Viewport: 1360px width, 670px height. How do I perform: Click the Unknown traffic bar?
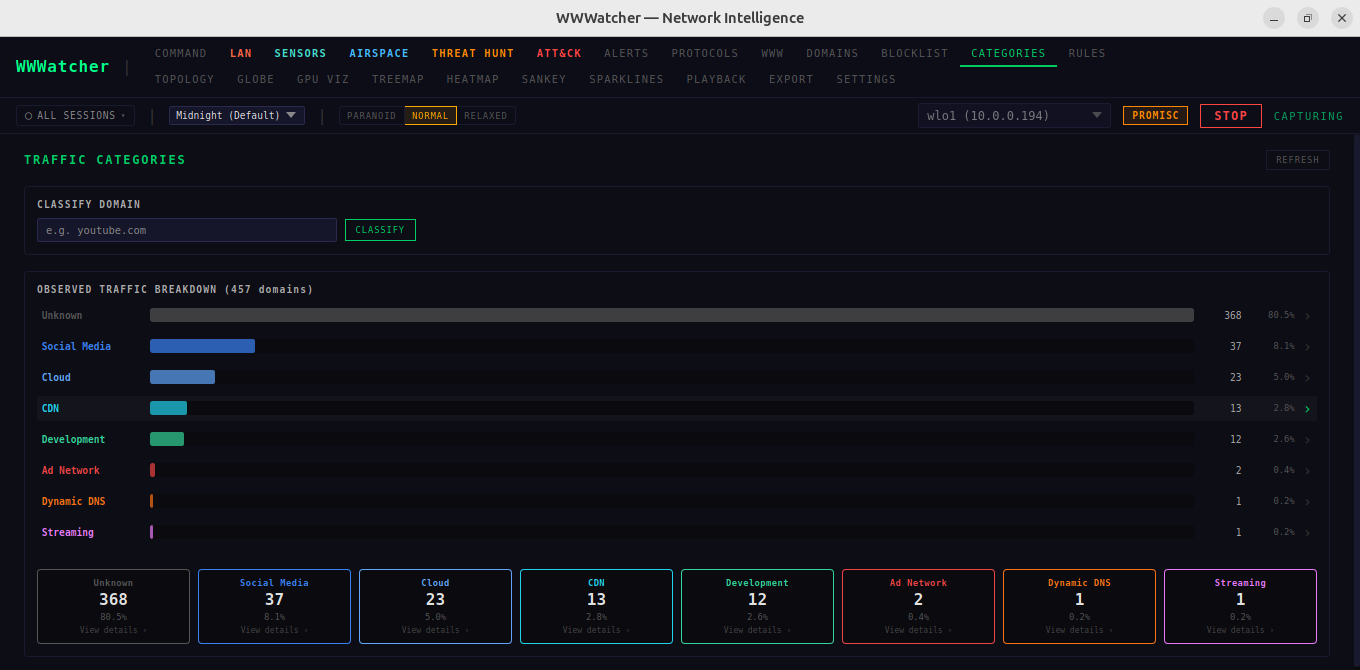[x=672, y=315]
